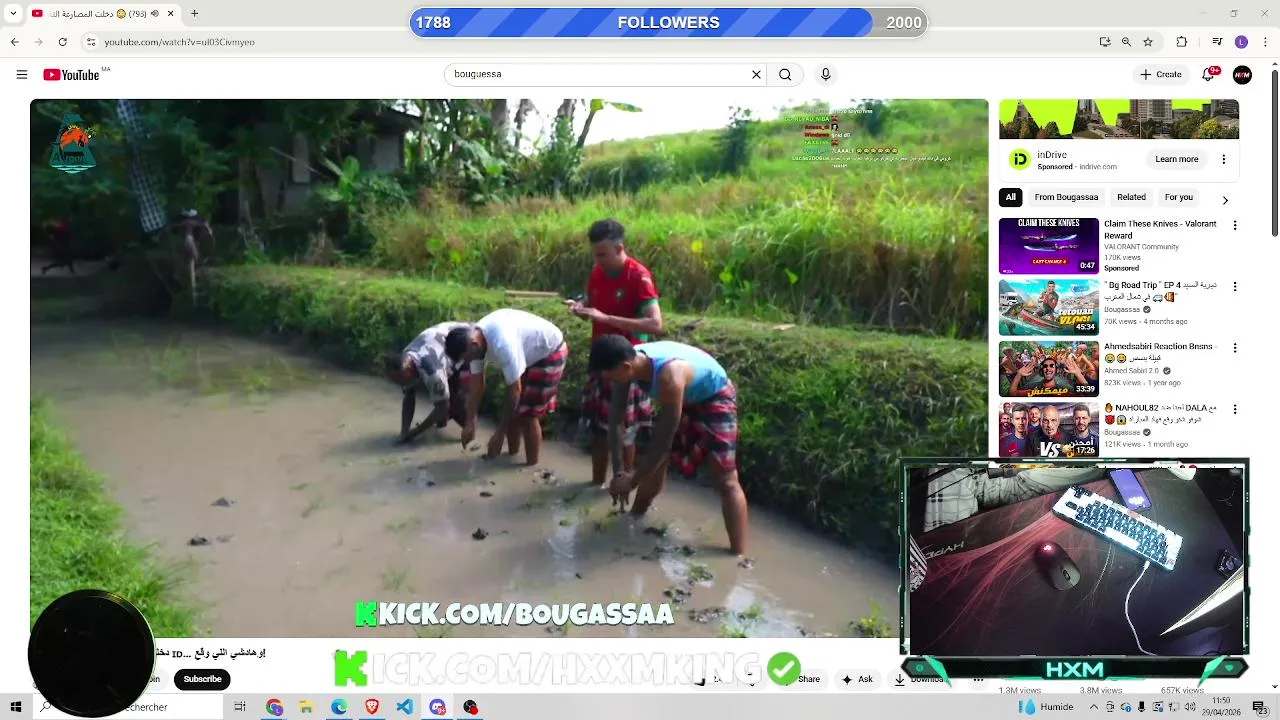Open the tab search dropdown arrow

[14, 13]
